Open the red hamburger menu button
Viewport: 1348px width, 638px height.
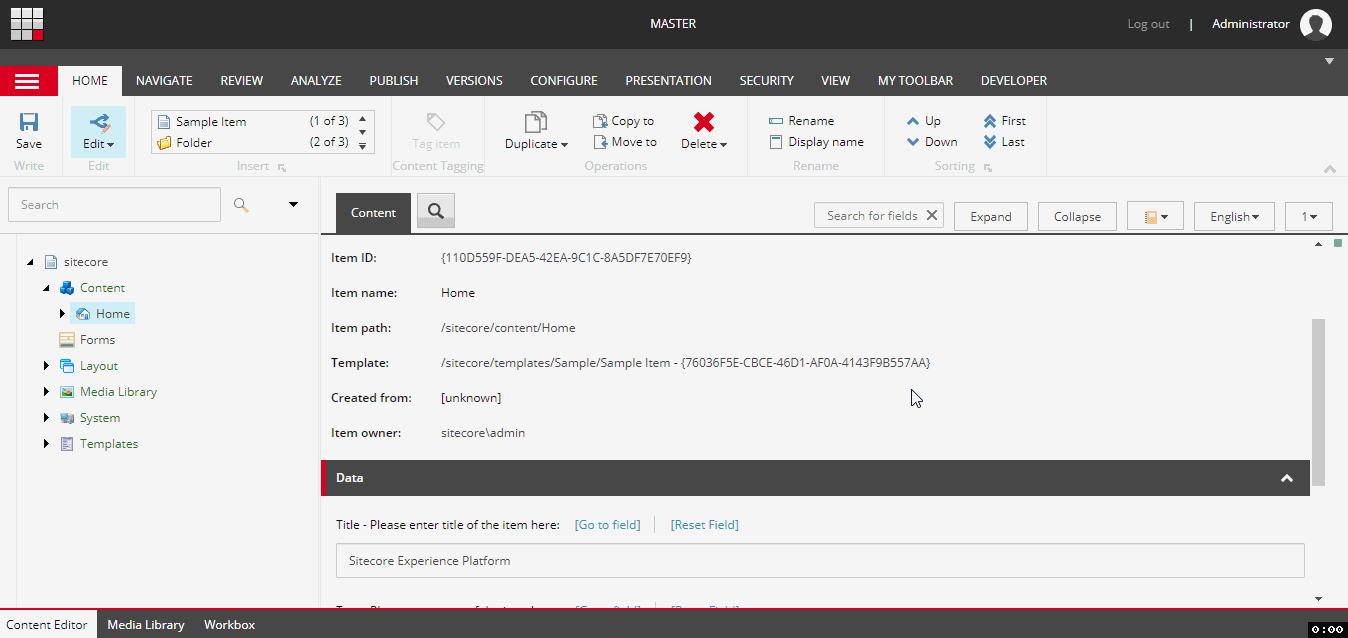(x=27, y=81)
